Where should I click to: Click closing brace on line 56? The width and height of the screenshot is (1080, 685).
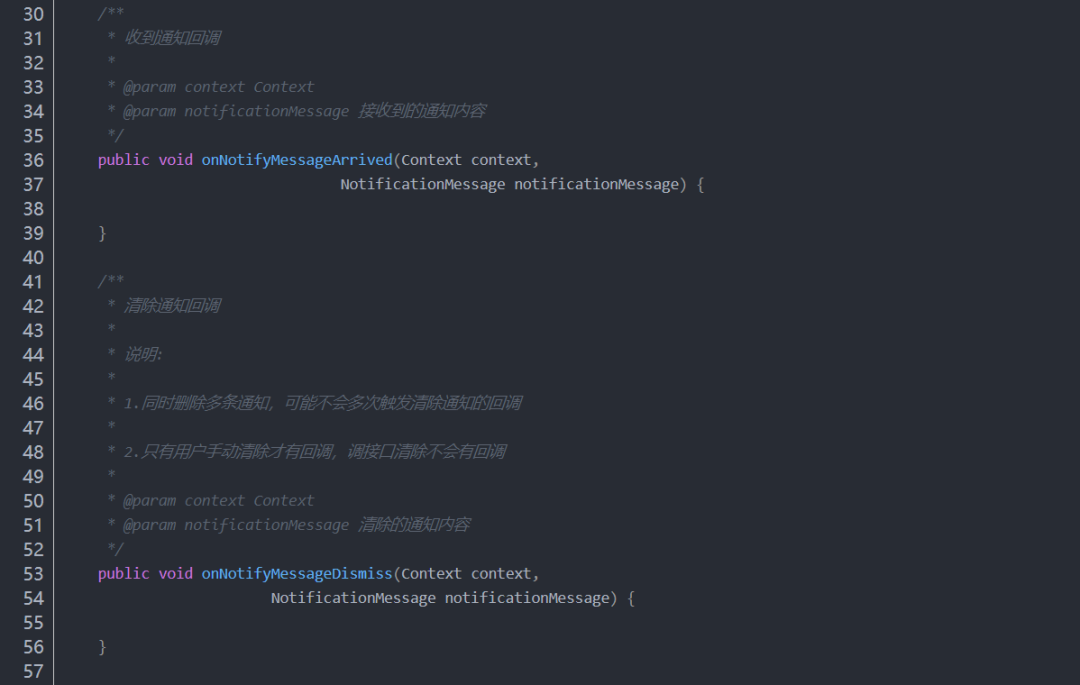click(102, 647)
